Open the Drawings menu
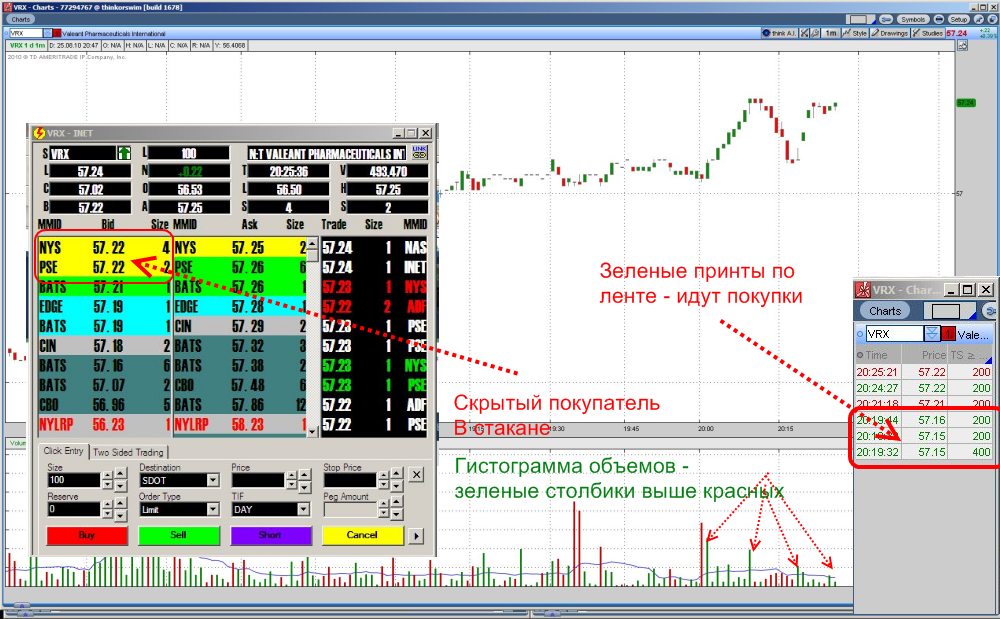1000x619 pixels. tap(890, 33)
